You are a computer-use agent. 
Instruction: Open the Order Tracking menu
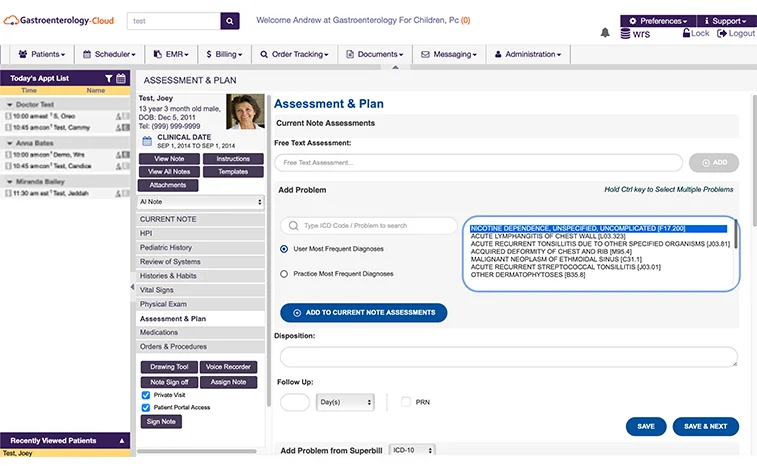[294, 54]
